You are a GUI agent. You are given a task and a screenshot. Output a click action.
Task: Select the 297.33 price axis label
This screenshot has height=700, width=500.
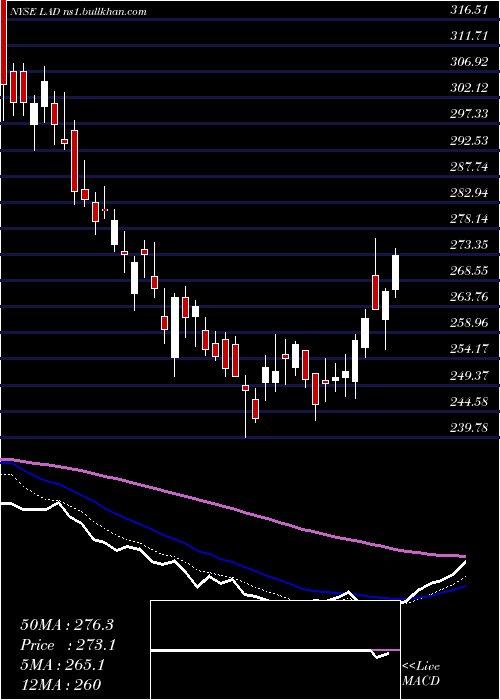pos(469,114)
